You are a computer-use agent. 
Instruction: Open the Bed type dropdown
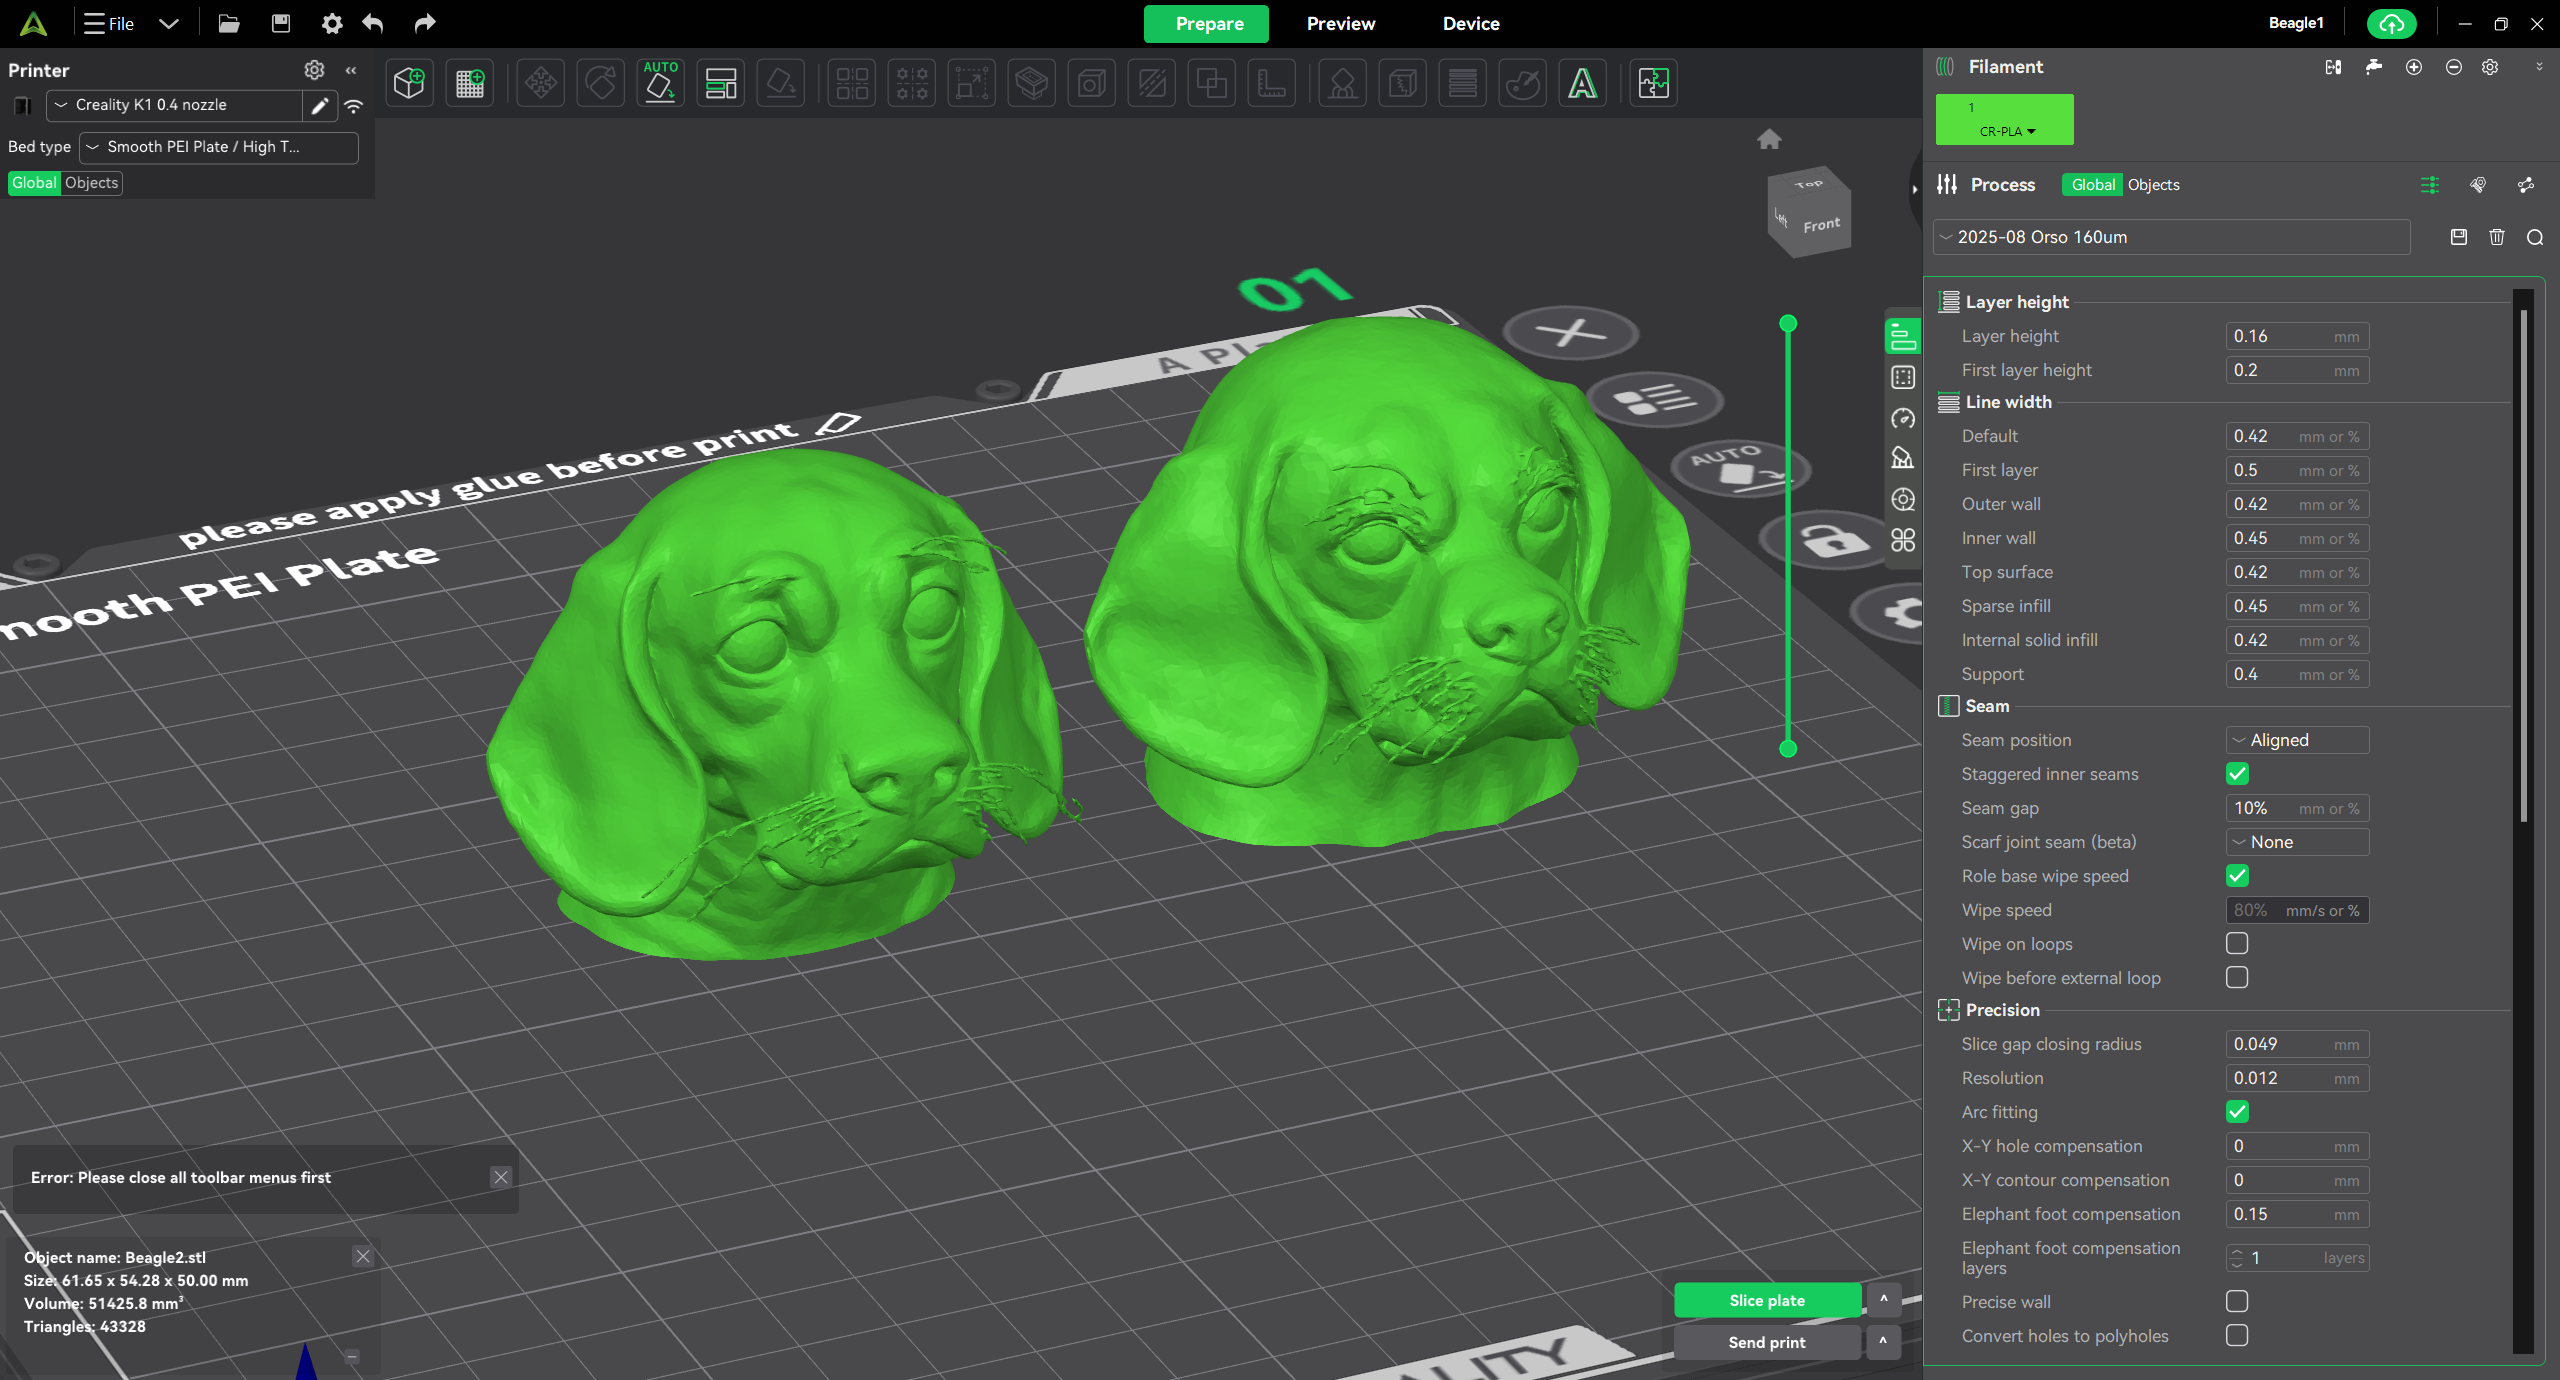pyautogui.click(x=218, y=147)
